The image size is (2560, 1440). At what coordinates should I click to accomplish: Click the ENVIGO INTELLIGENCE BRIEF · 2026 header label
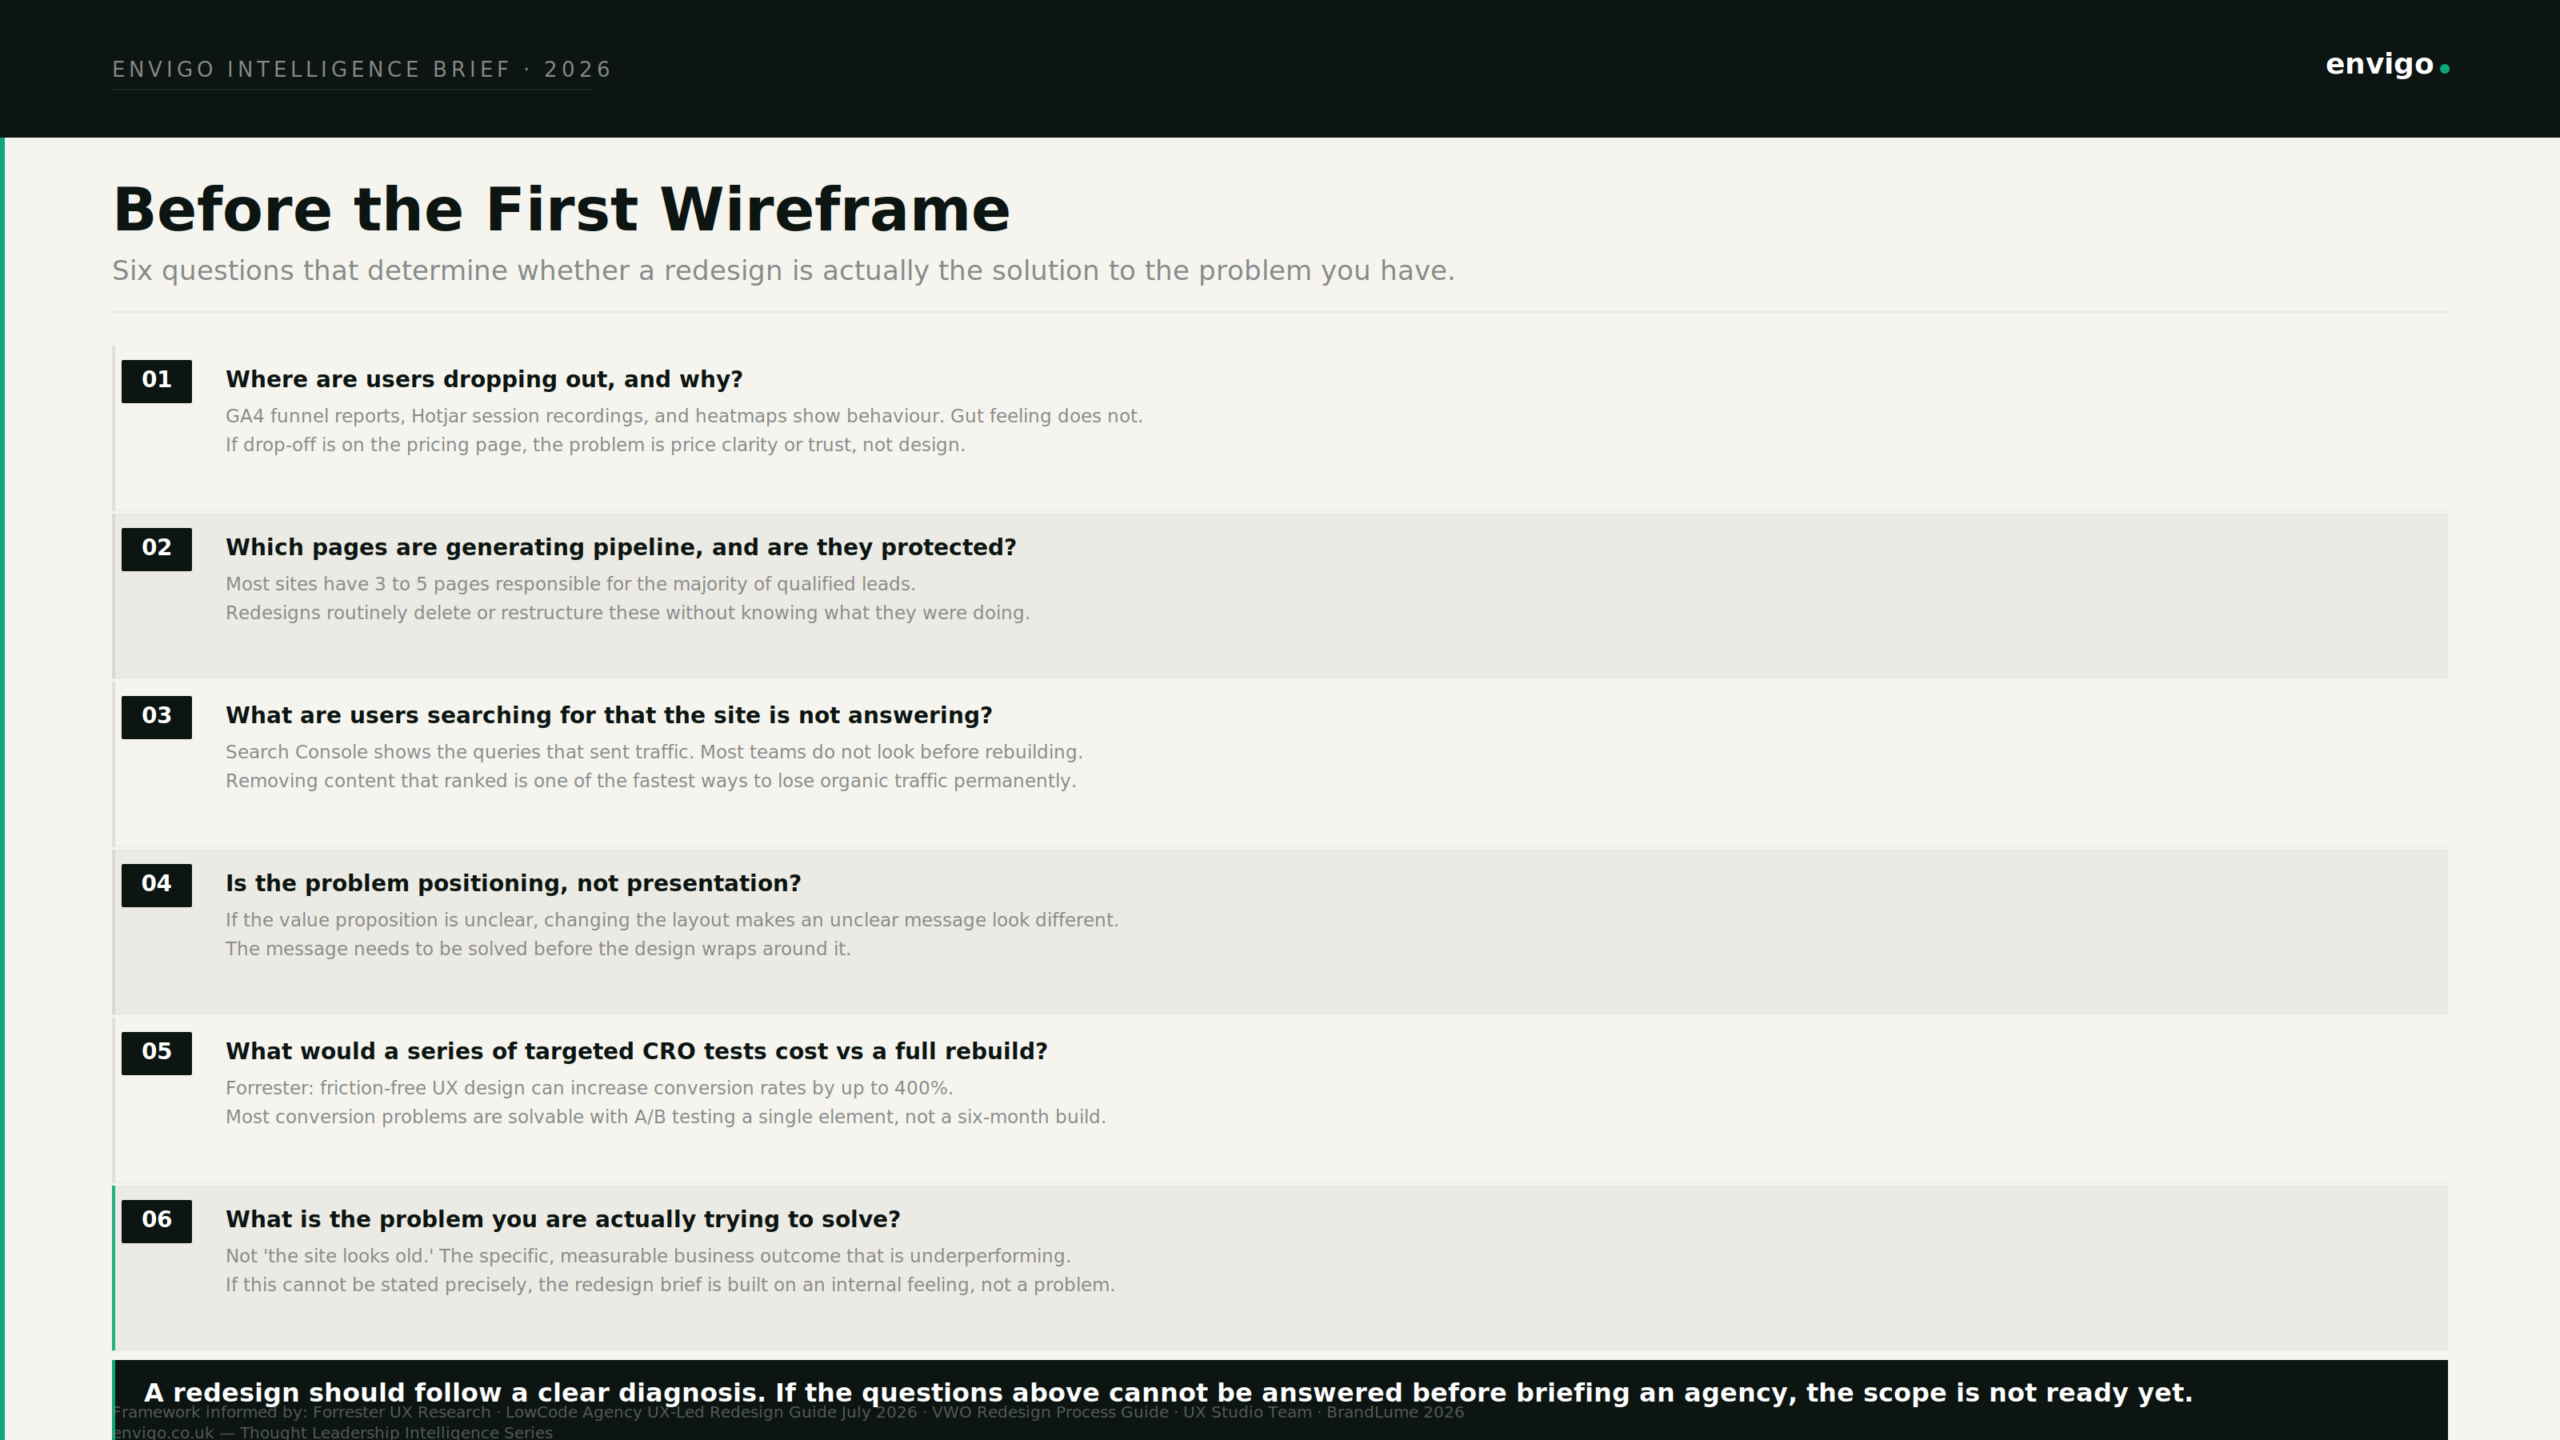tap(361, 70)
